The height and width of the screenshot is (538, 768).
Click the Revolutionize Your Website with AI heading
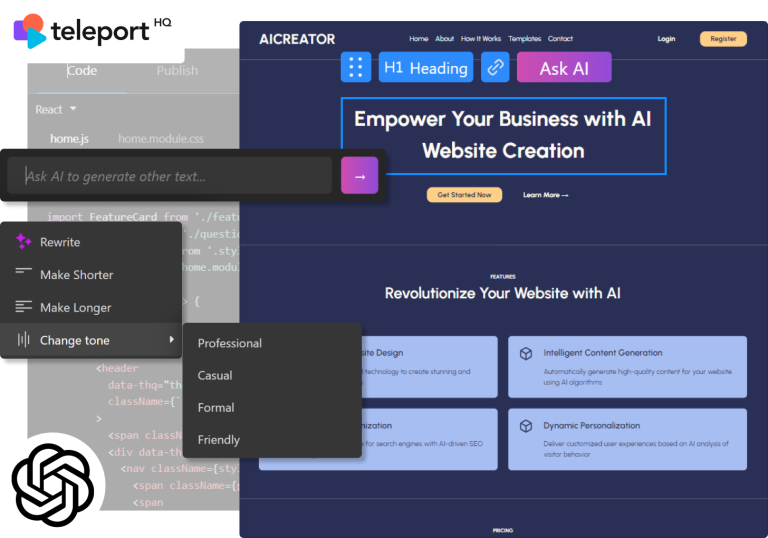click(503, 293)
